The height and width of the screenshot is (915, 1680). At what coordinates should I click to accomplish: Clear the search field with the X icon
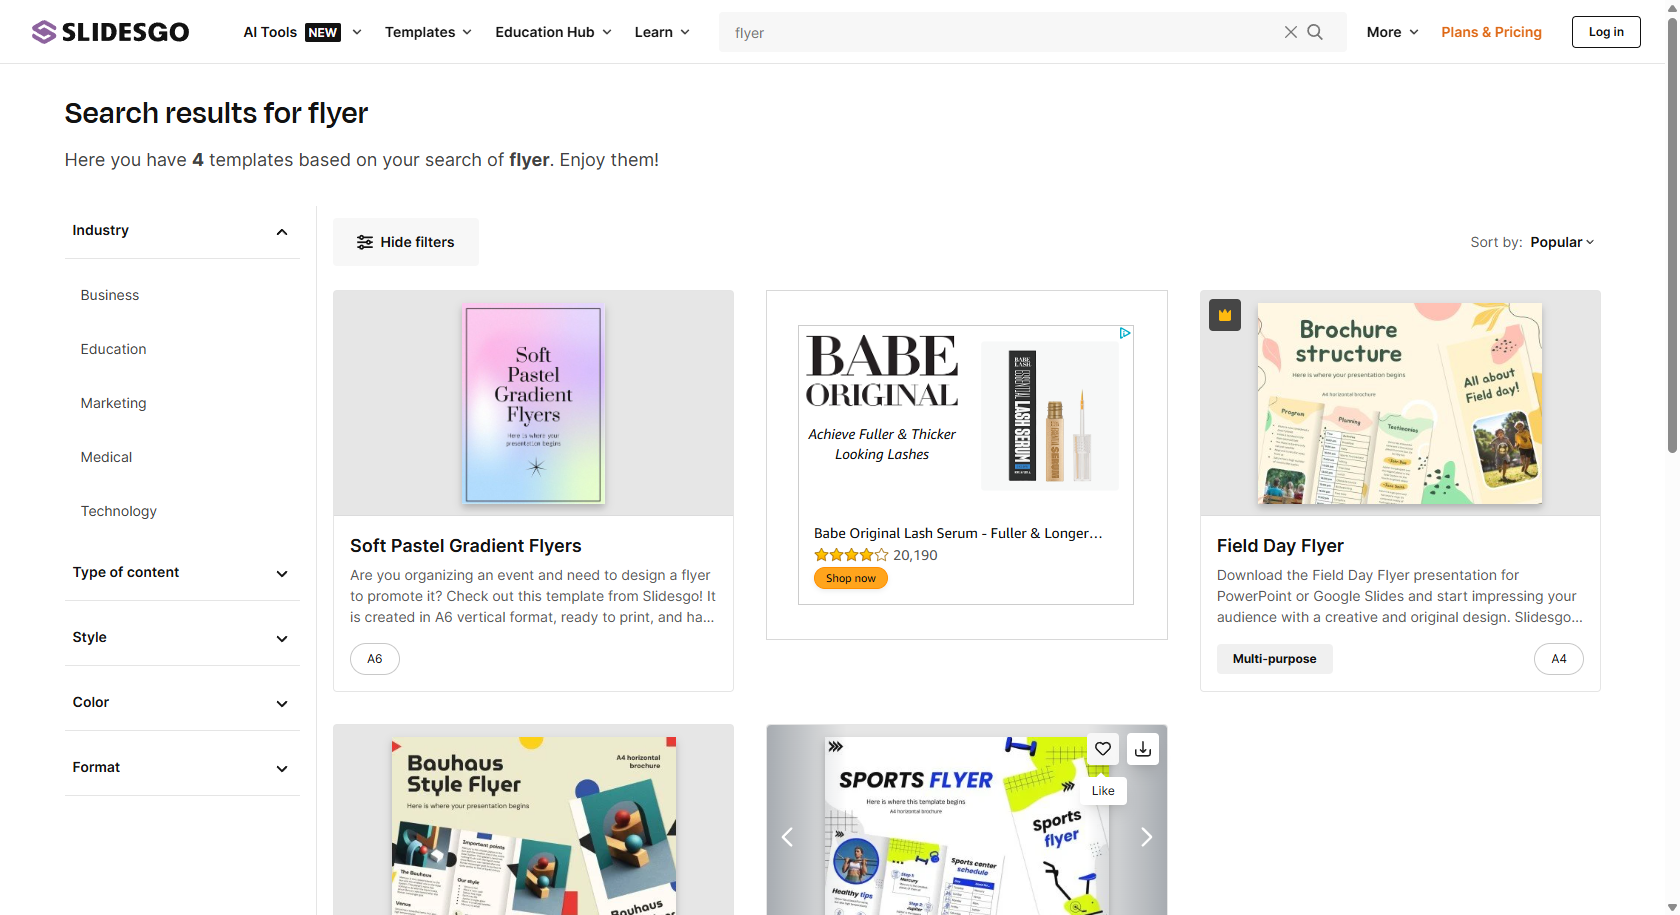pyautogui.click(x=1291, y=32)
